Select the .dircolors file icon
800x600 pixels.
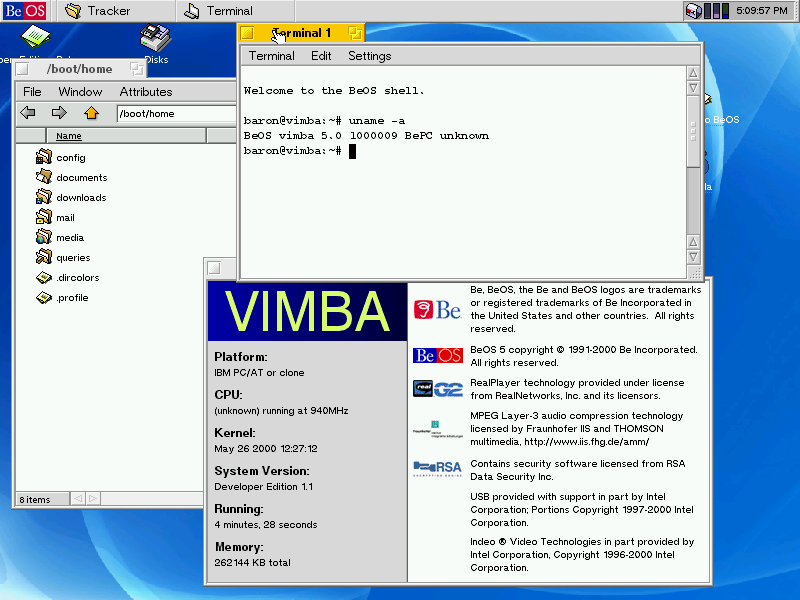[x=44, y=277]
